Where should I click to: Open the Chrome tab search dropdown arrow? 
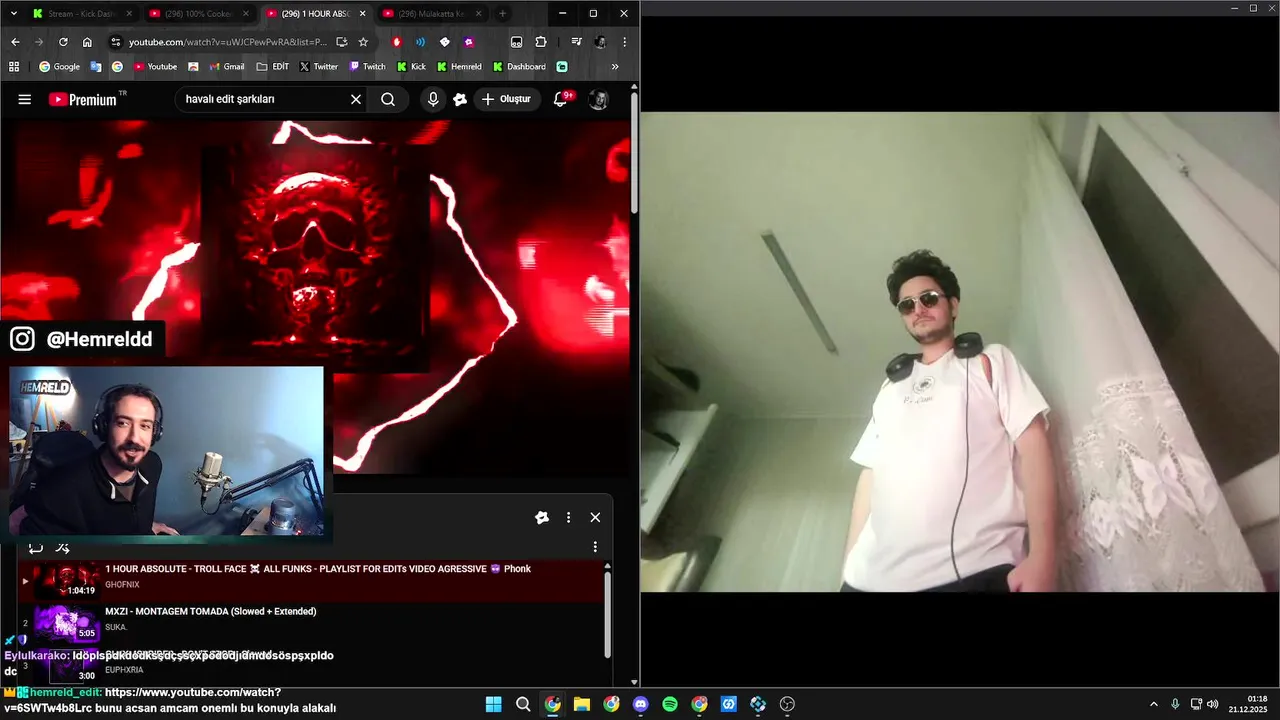coord(13,13)
